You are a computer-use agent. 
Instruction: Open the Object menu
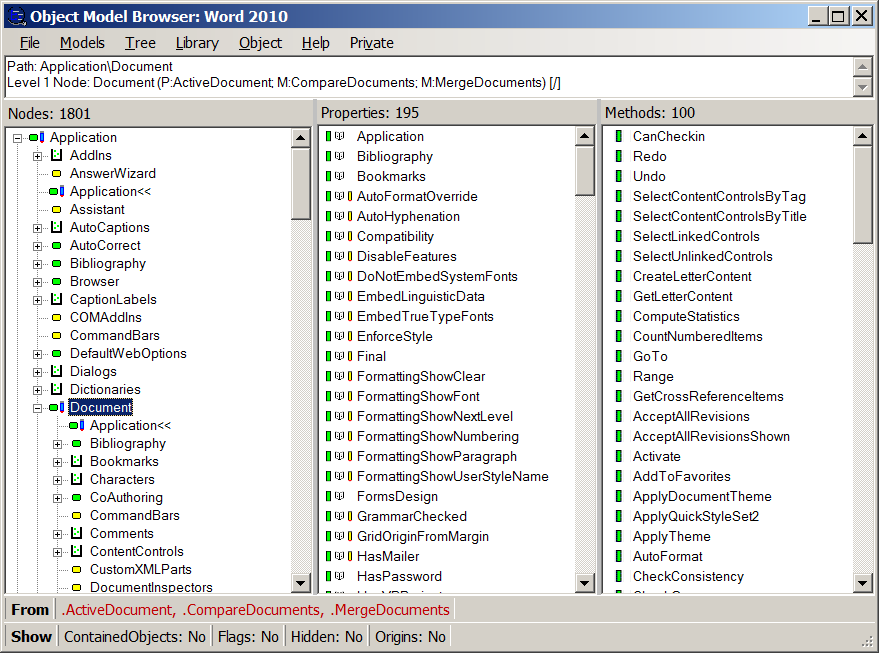tap(260, 43)
